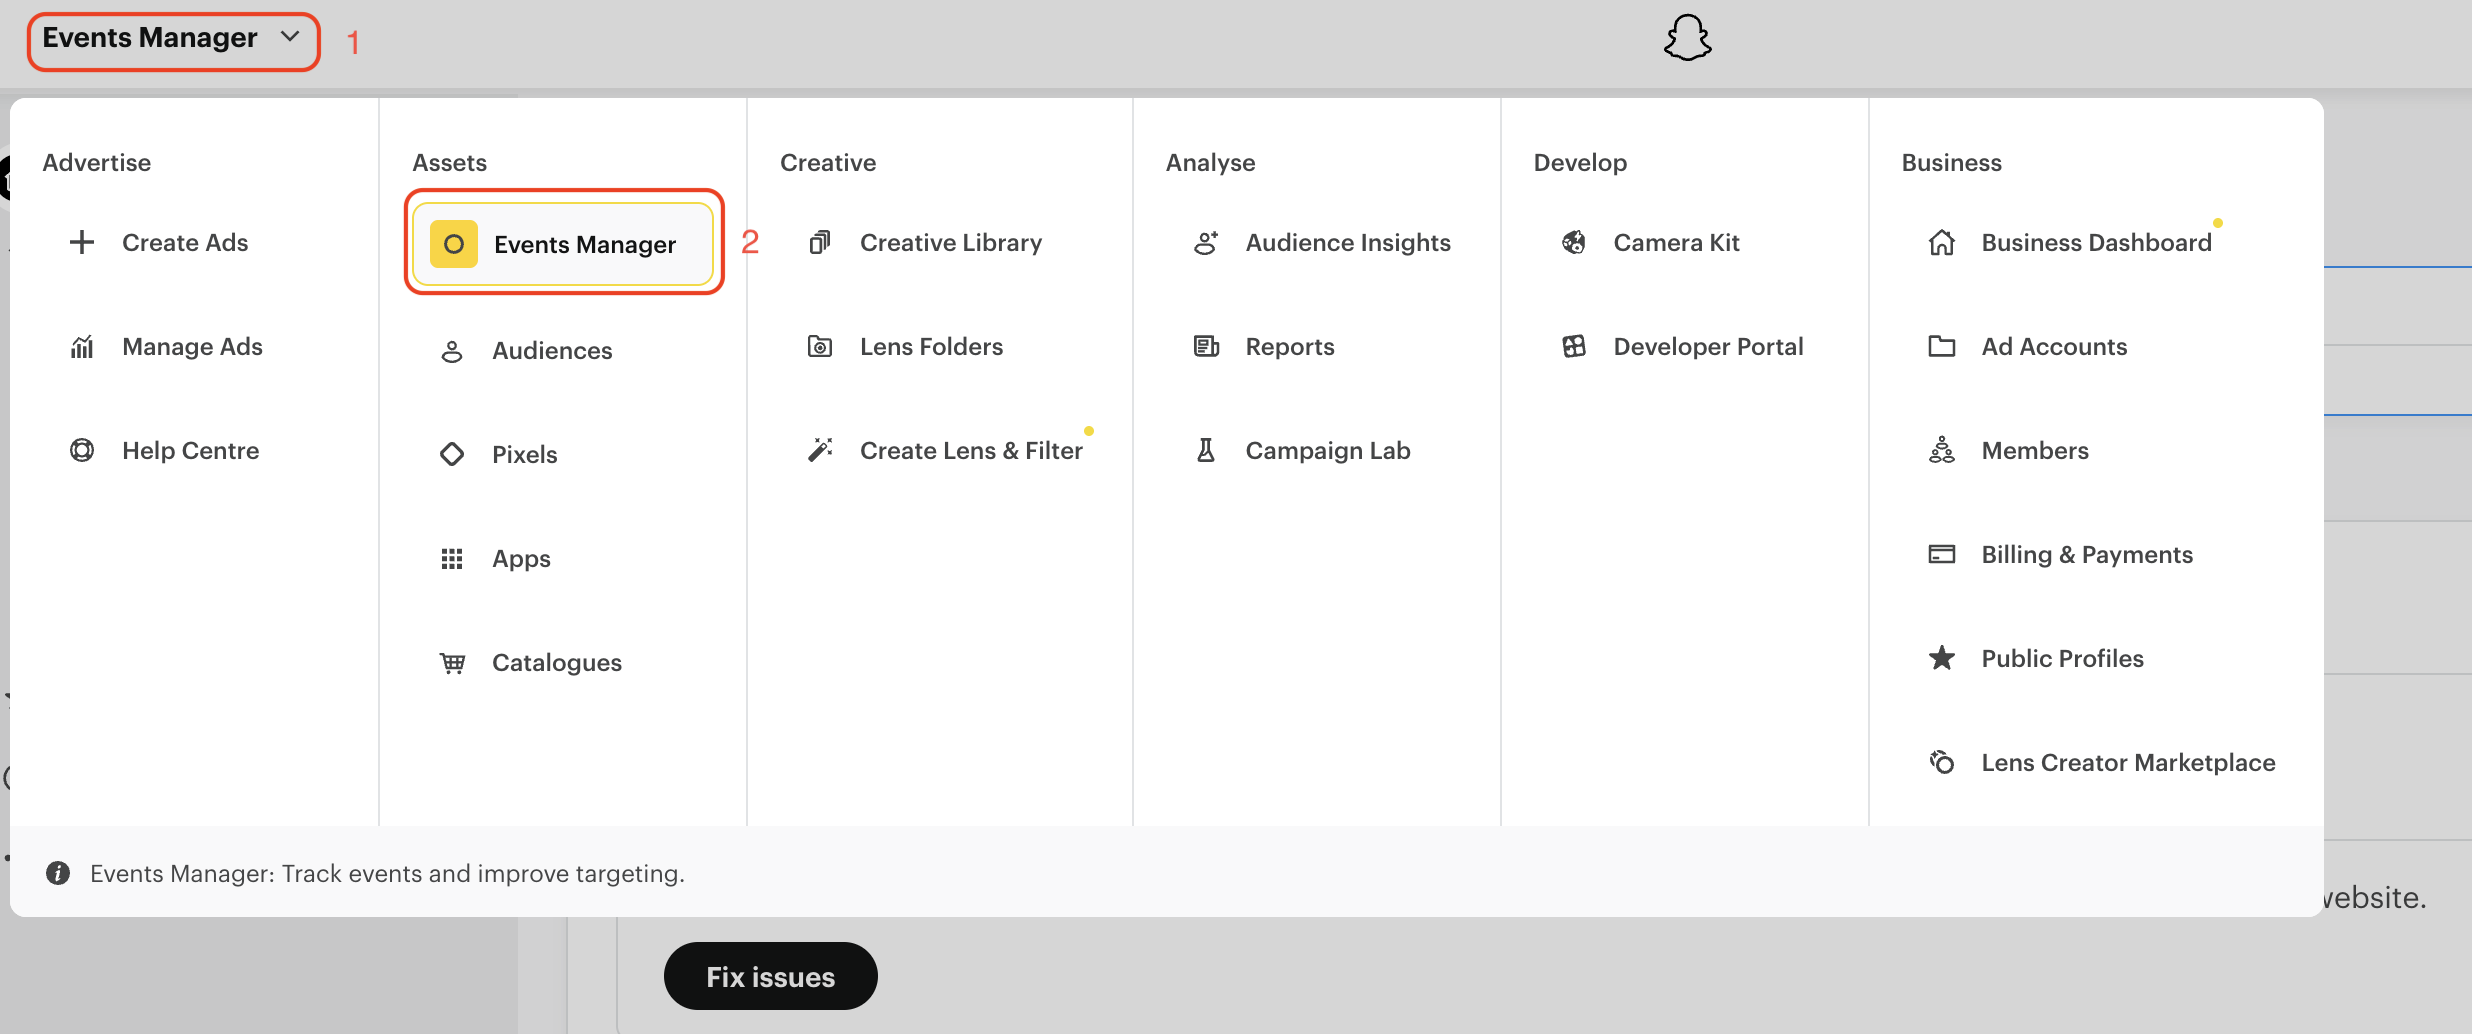Viewport: 2472px width, 1034px height.
Task: Click the Snapchat ghost logo
Action: click(x=1687, y=38)
